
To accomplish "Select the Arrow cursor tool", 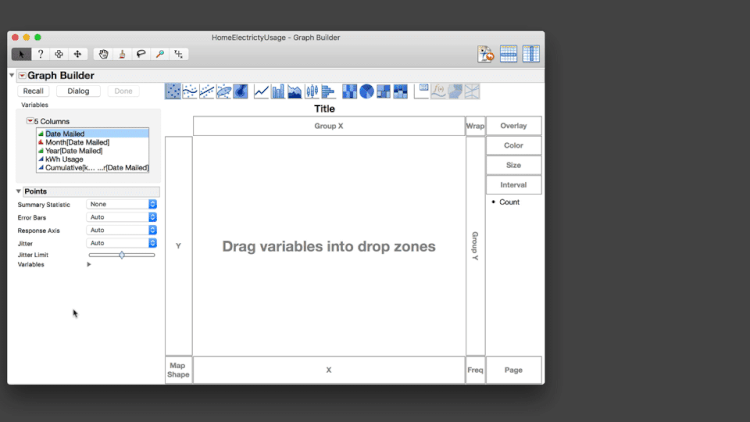I will point(22,54).
